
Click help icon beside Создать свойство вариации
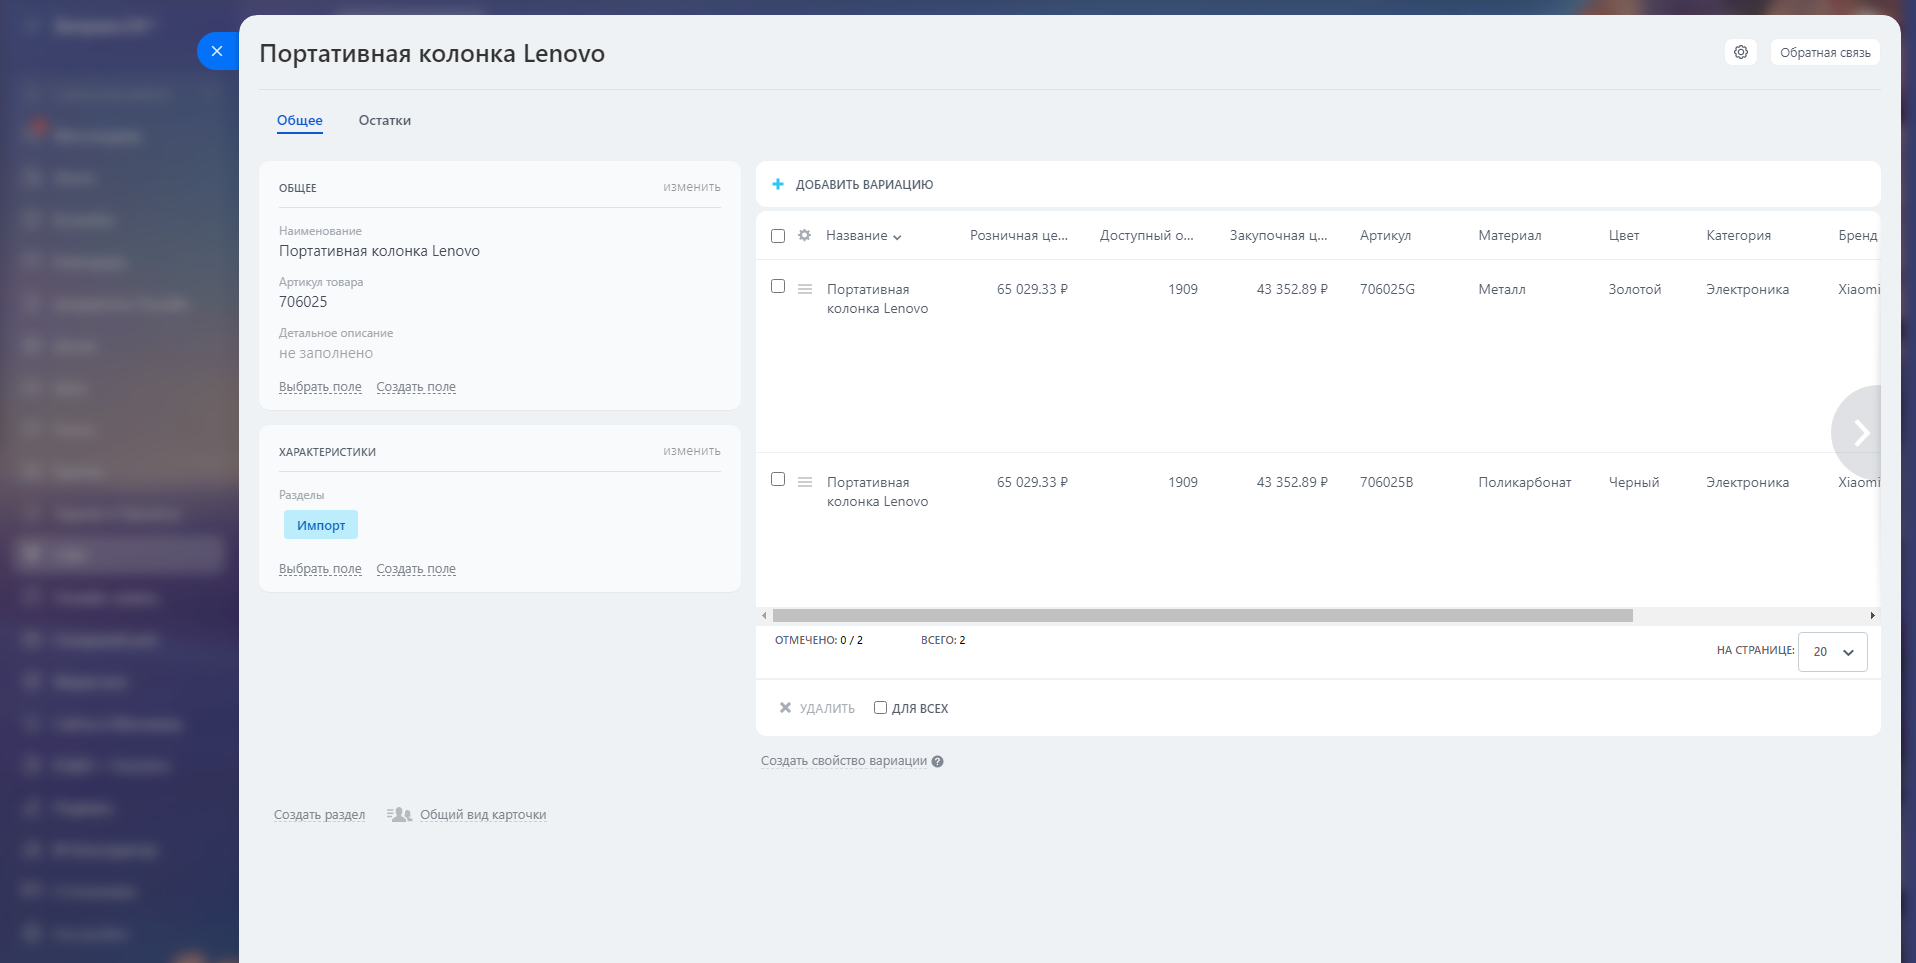pos(938,762)
